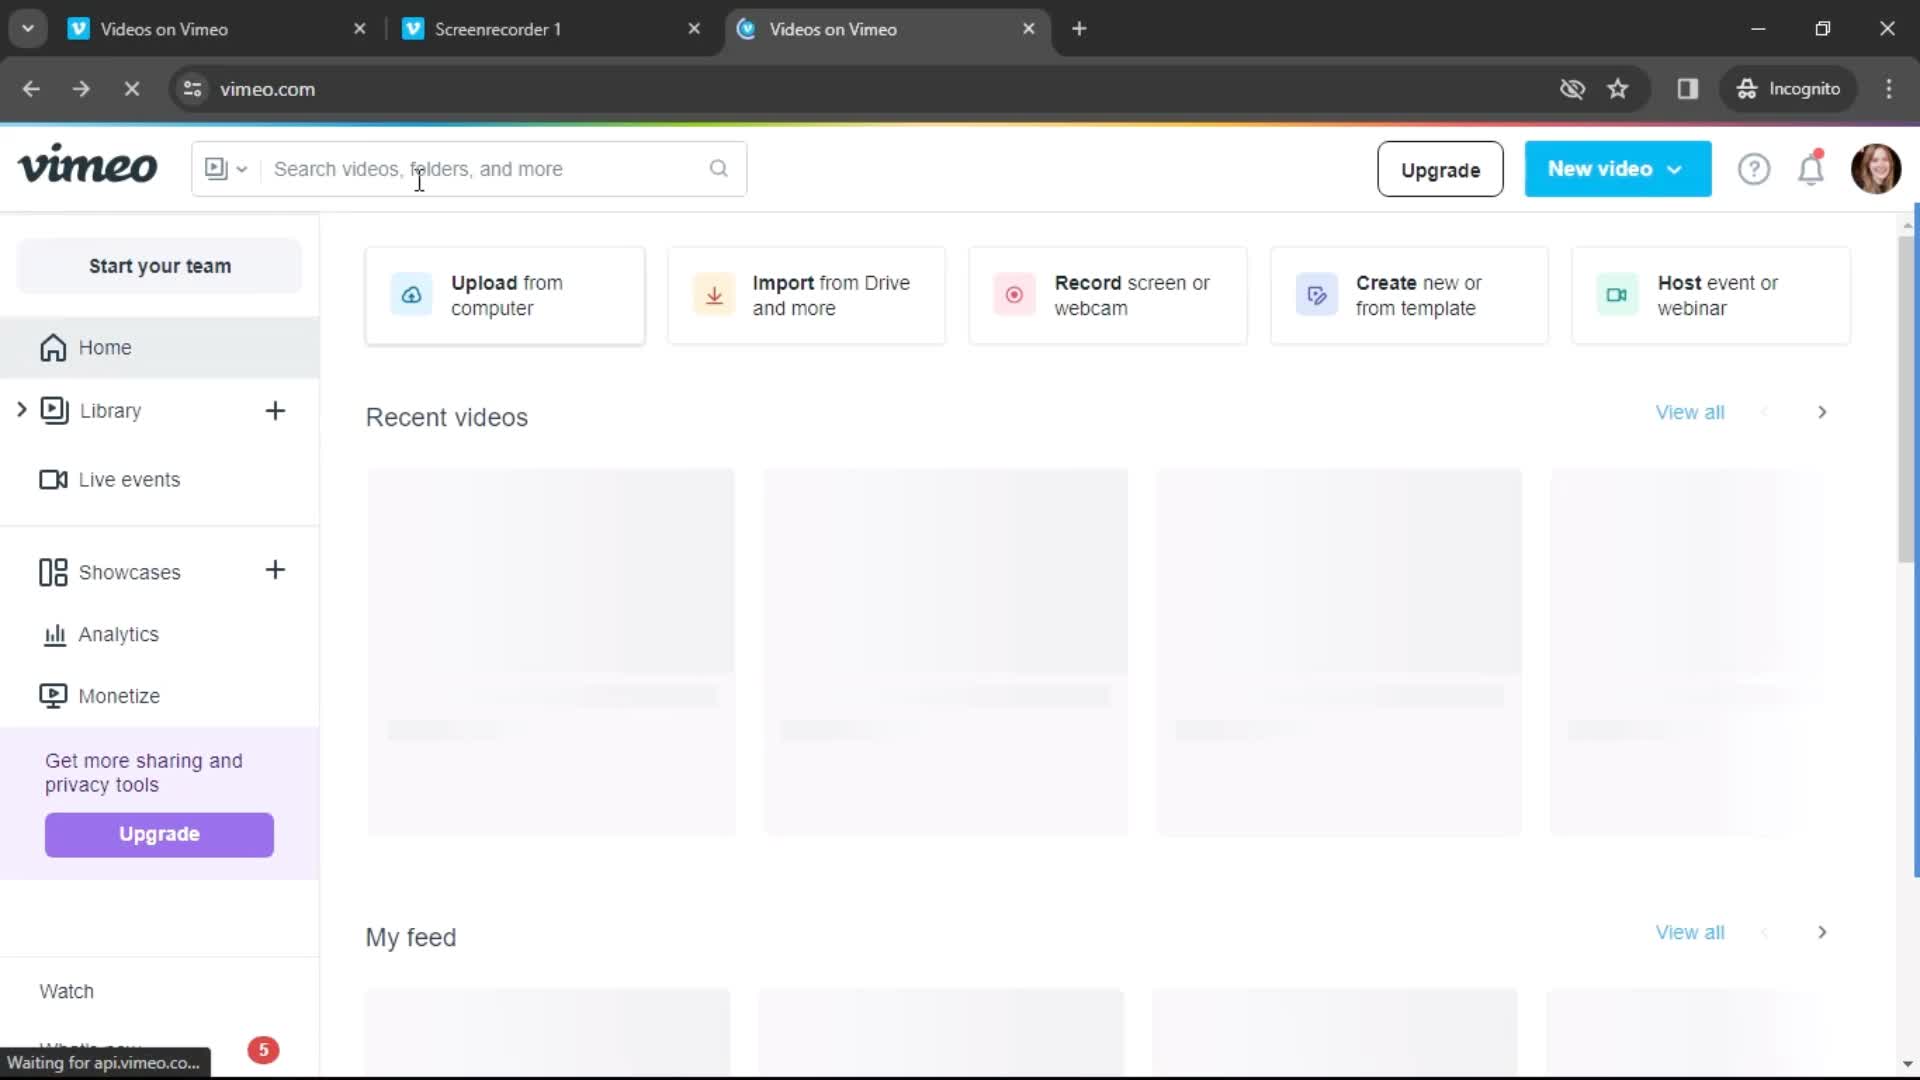Click the Upgrade button in header
The height and width of the screenshot is (1080, 1920).
pyautogui.click(x=1440, y=169)
